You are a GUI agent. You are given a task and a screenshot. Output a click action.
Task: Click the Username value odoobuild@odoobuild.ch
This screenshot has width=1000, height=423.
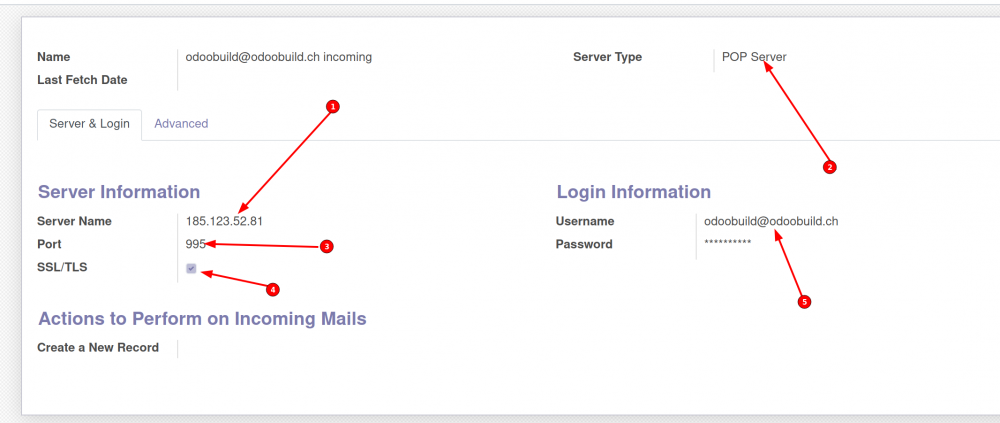coord(770,221)
